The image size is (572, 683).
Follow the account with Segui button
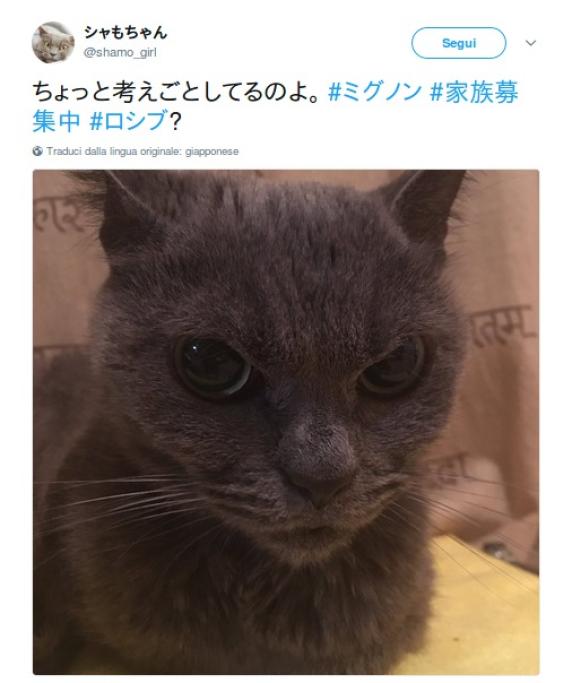pos(458,43)
